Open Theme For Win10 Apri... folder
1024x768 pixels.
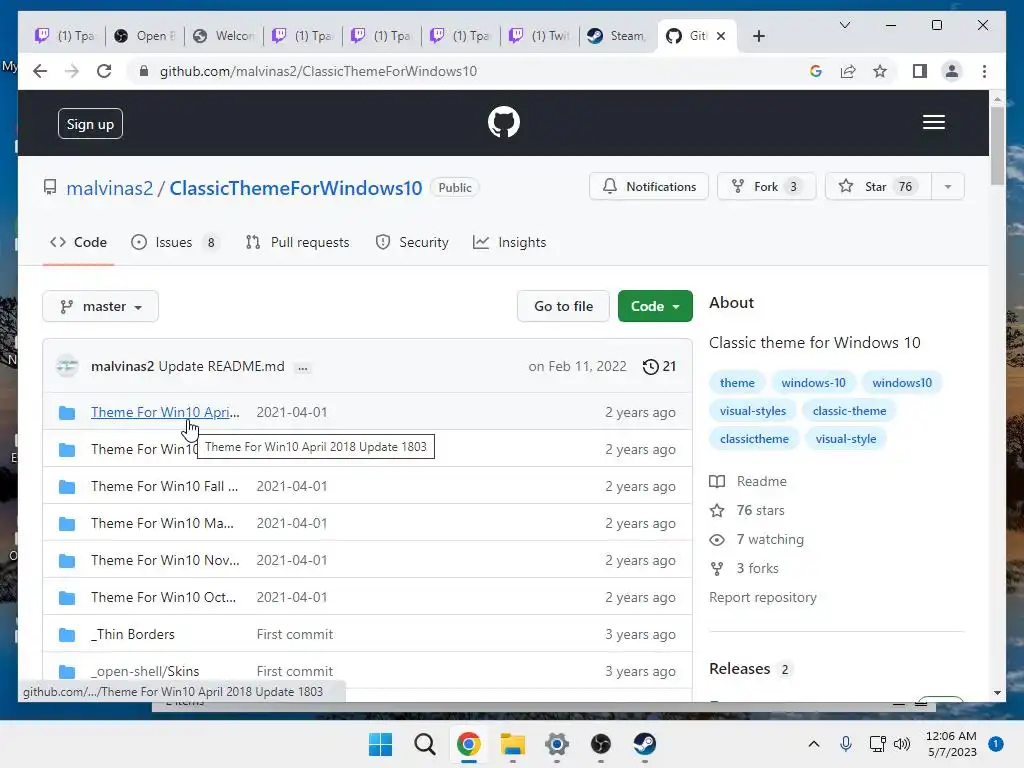point(165,412)
